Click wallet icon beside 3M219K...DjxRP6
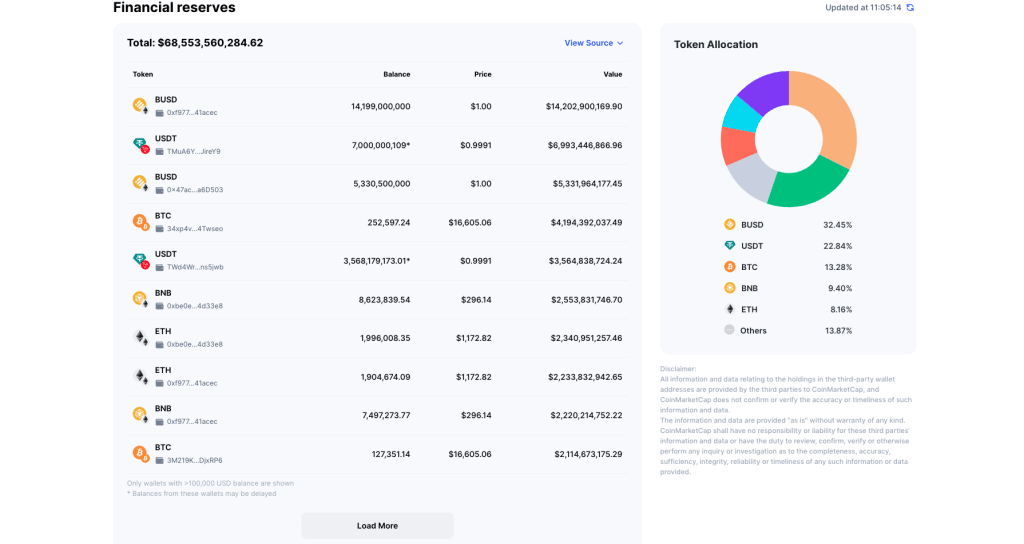 coord(159,460)
